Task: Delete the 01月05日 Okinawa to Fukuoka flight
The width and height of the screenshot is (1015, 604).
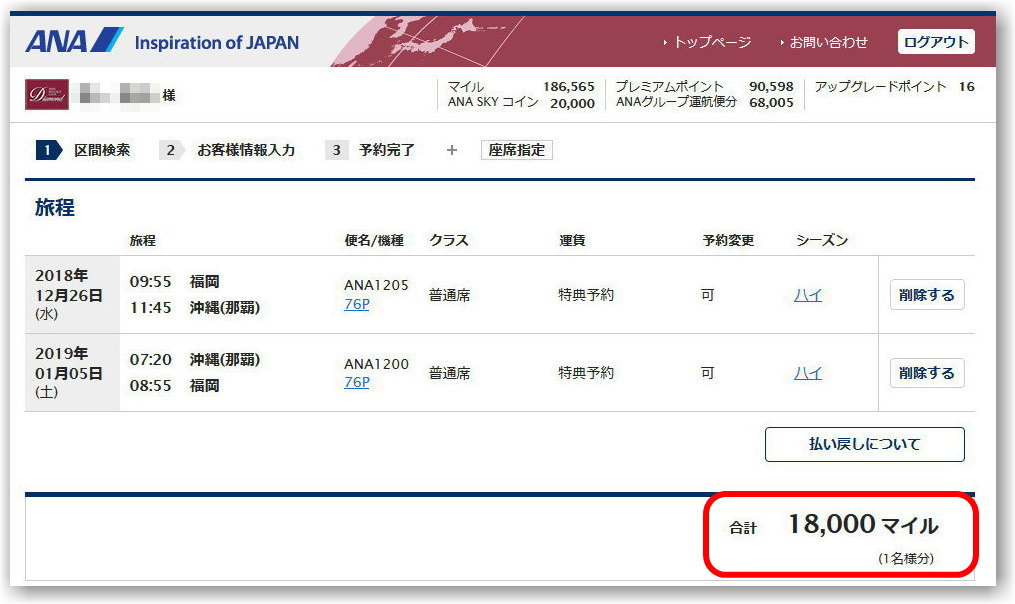Action: pyautogui.click(x=927, y=373)
